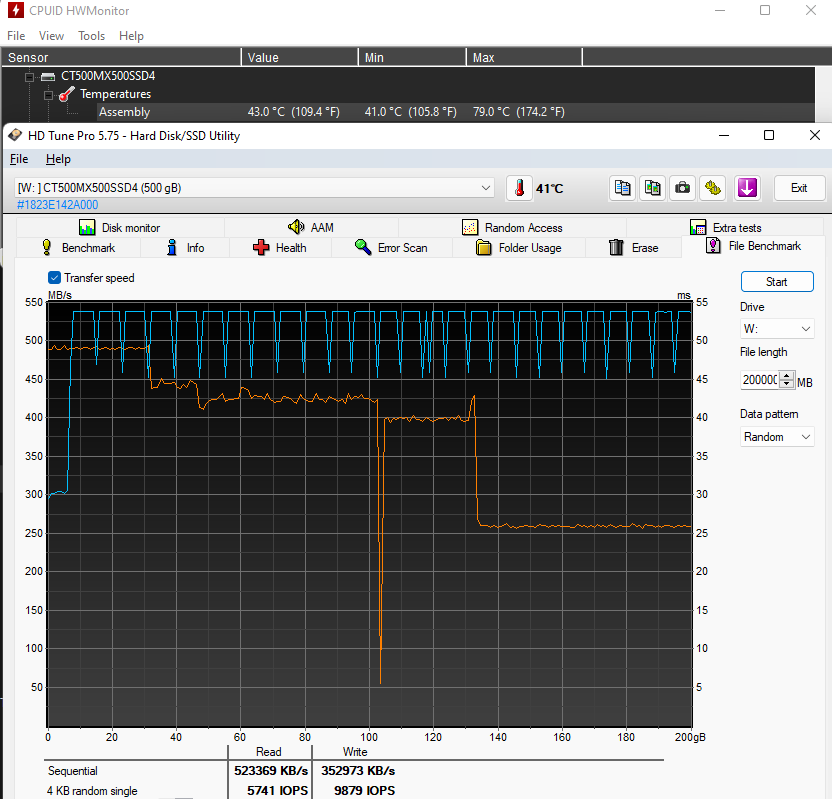This screenshot has height=799, width=832.
Task: Click the Error Scan magnifier icon
Action: pos(363,247)
